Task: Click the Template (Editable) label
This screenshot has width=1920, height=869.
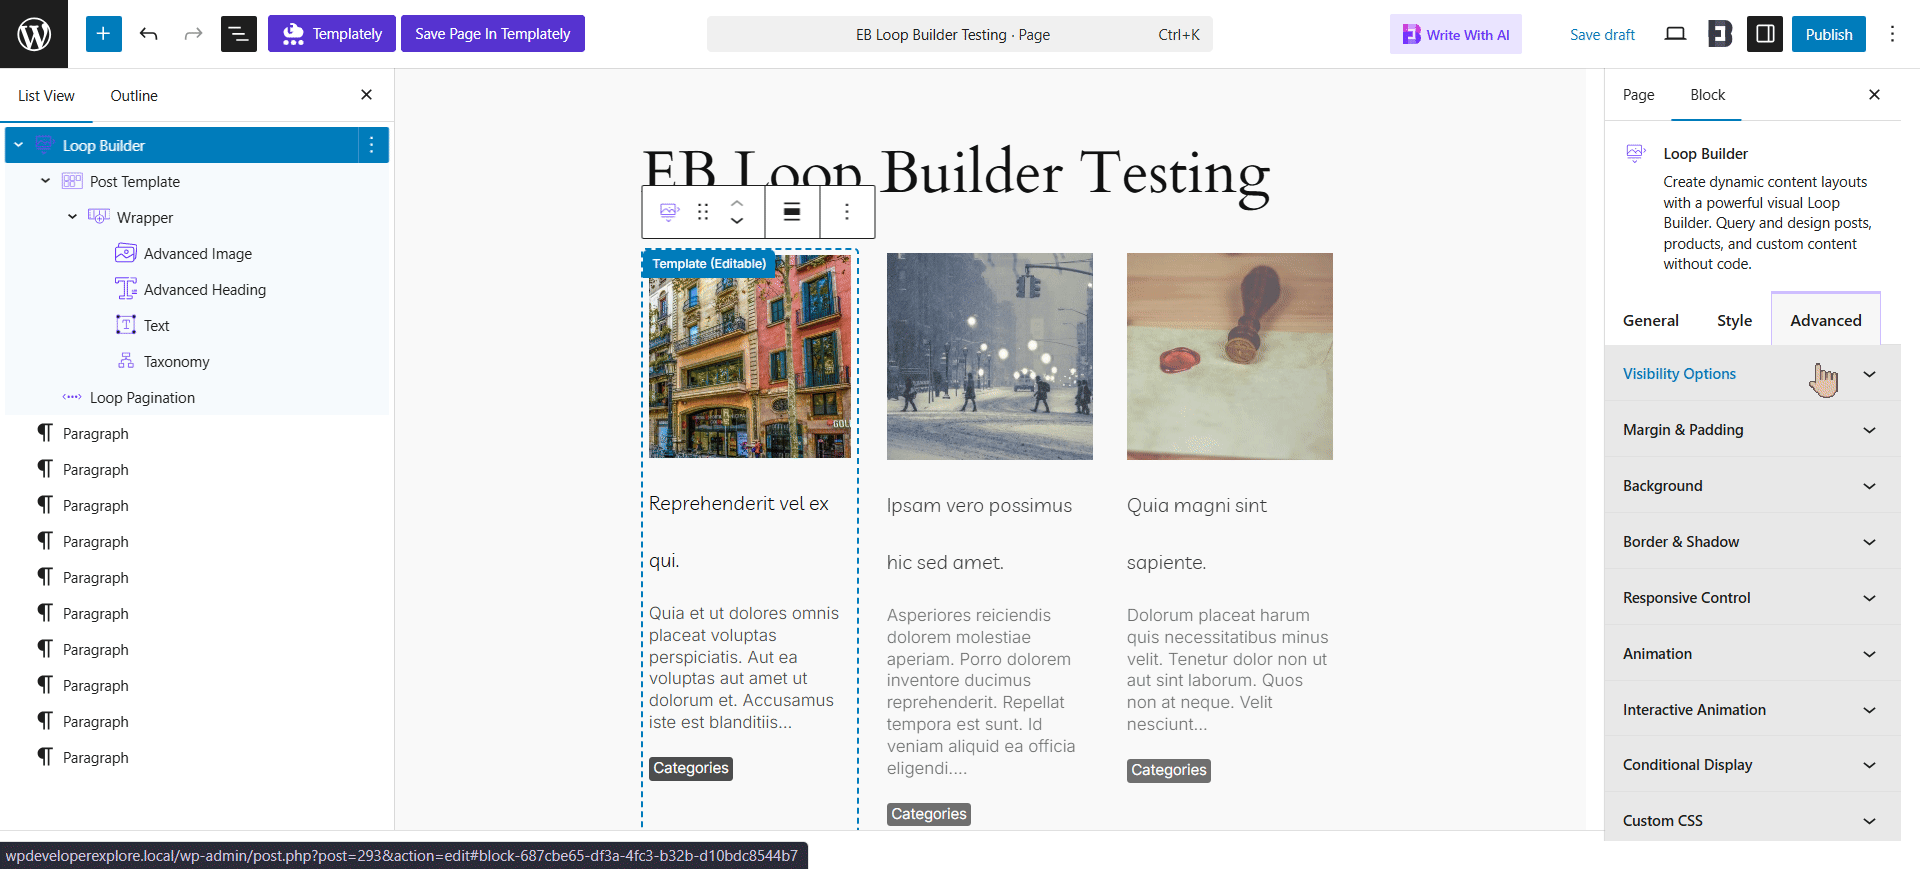Action: [x=709, y=264]
